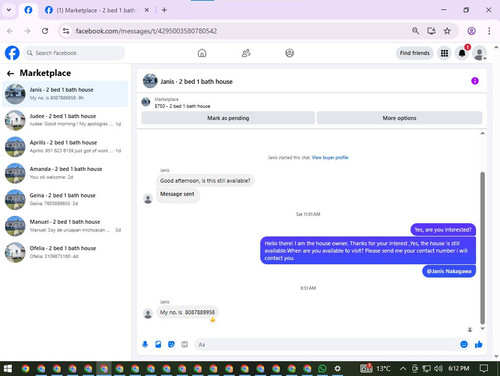Click the attach photo icon

coord(158,344)
